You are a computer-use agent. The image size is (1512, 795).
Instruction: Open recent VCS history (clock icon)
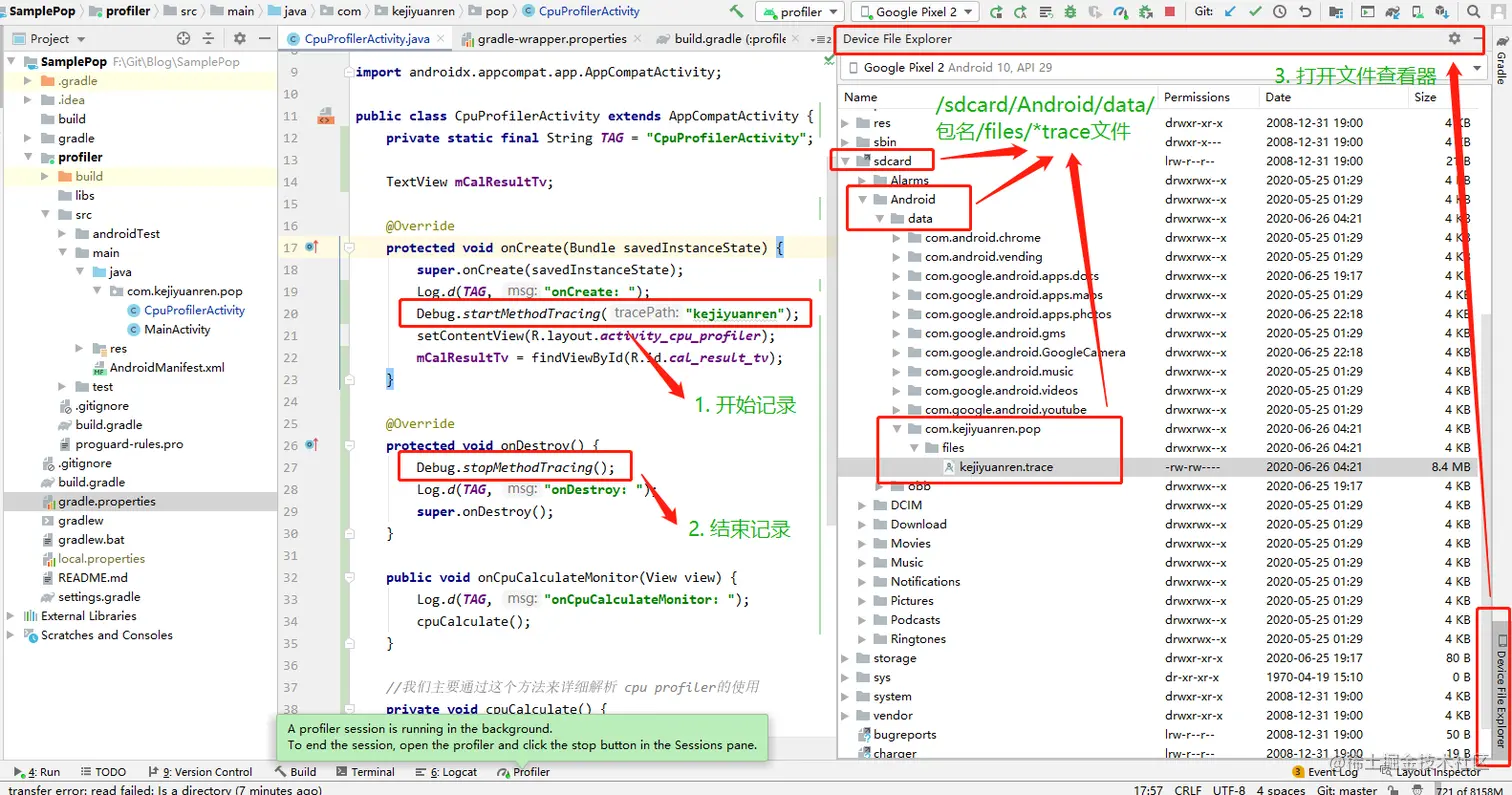[1279, 11]
